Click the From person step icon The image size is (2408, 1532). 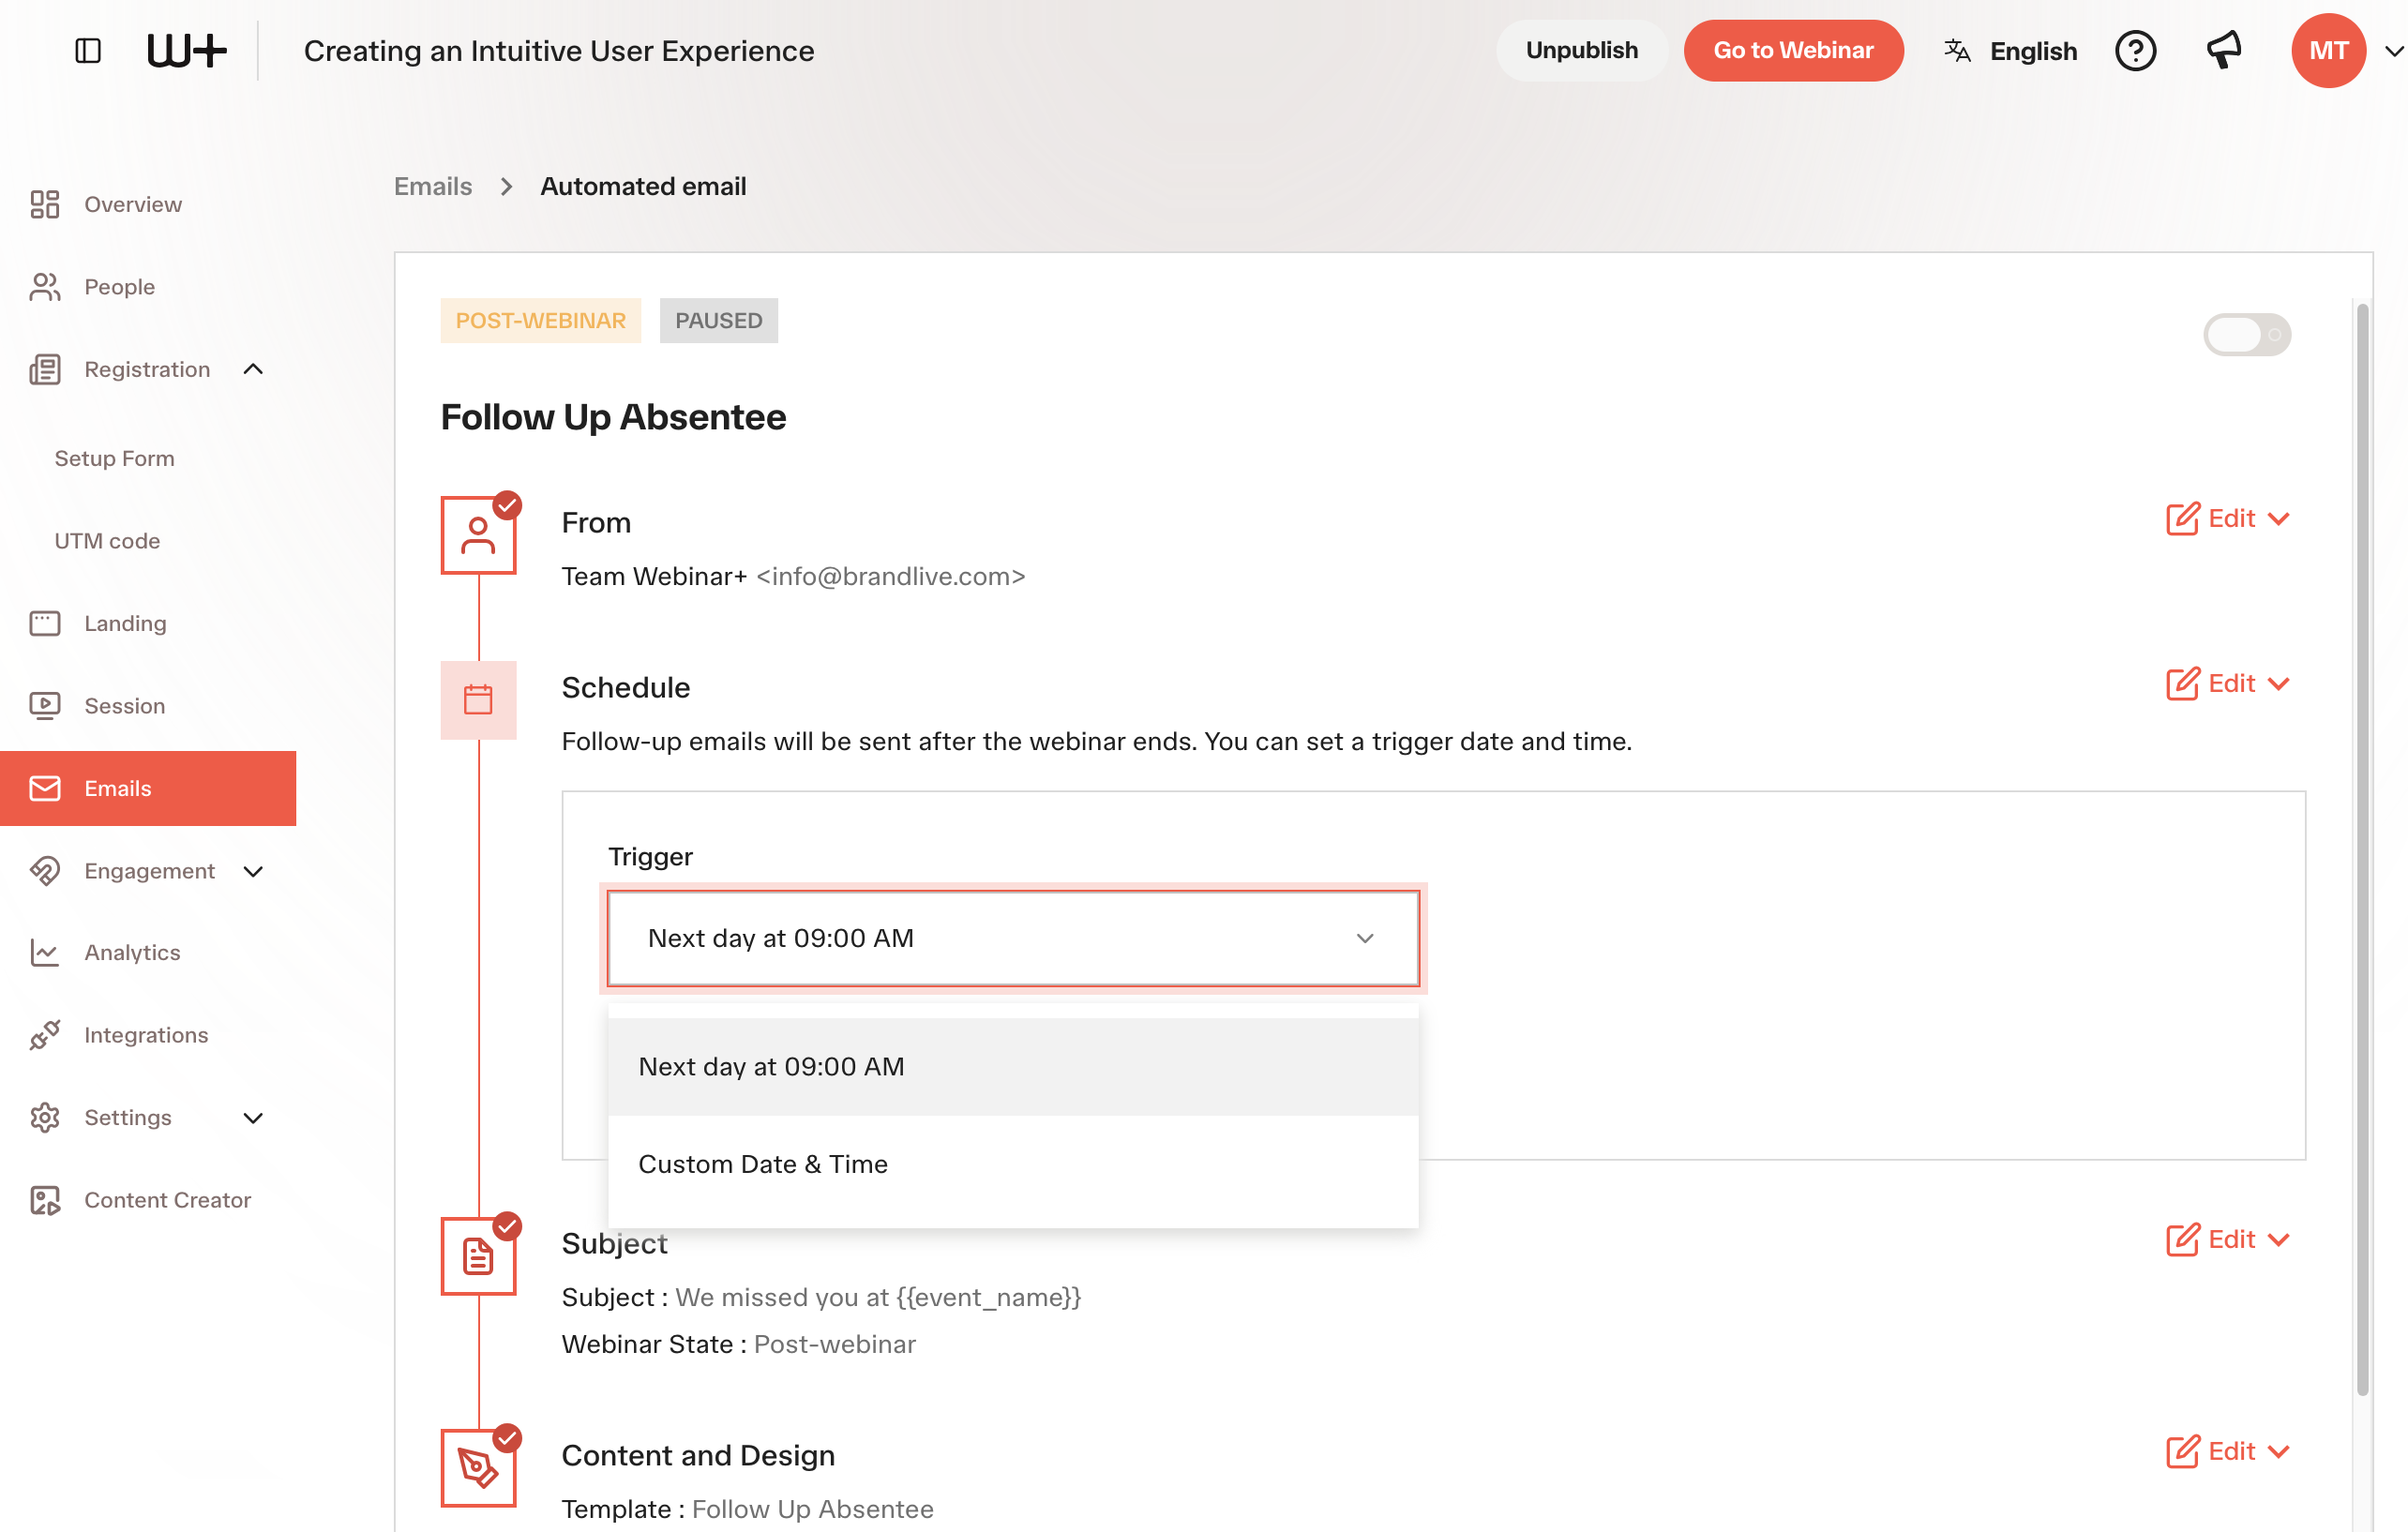point(478,535)
